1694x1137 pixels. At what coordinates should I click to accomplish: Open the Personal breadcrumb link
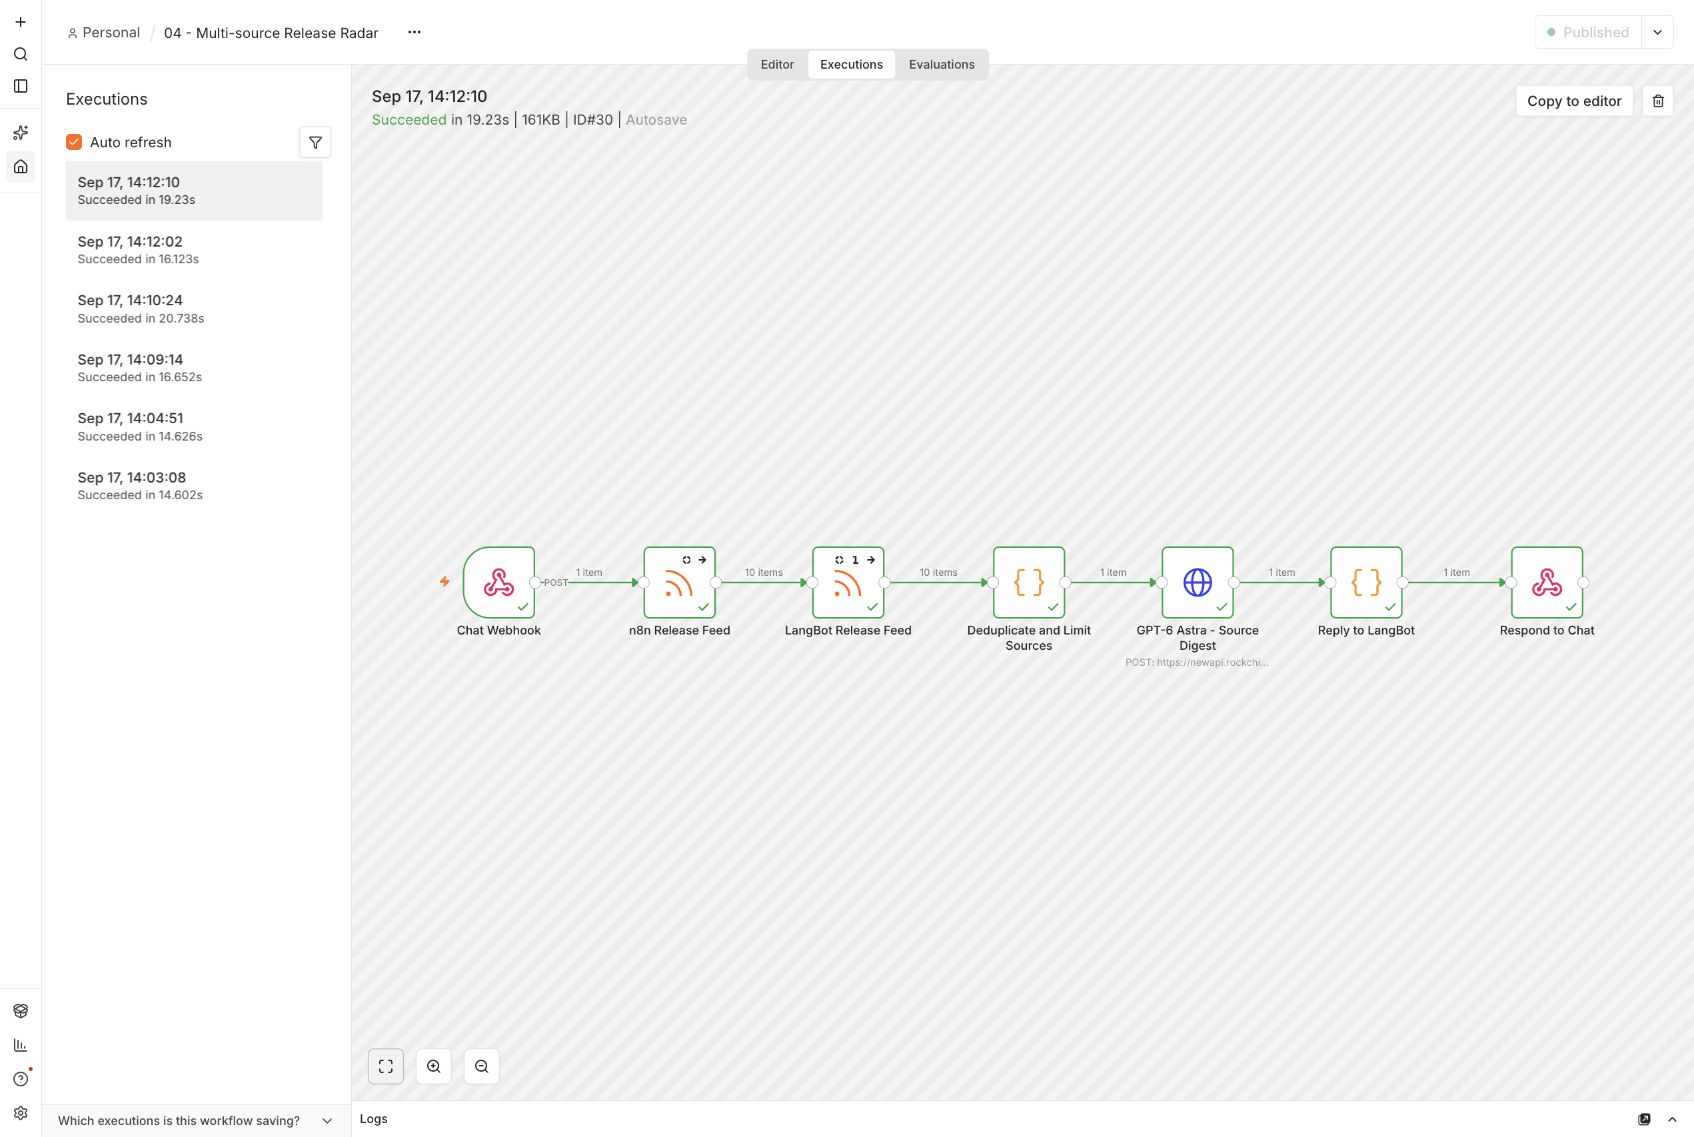[x=103, y=33]
